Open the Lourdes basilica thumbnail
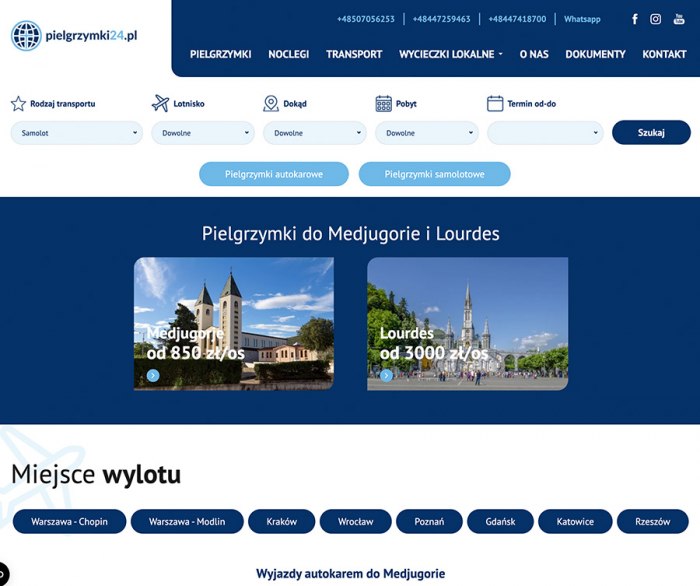The image size is (700, 586). coord(467,324)
